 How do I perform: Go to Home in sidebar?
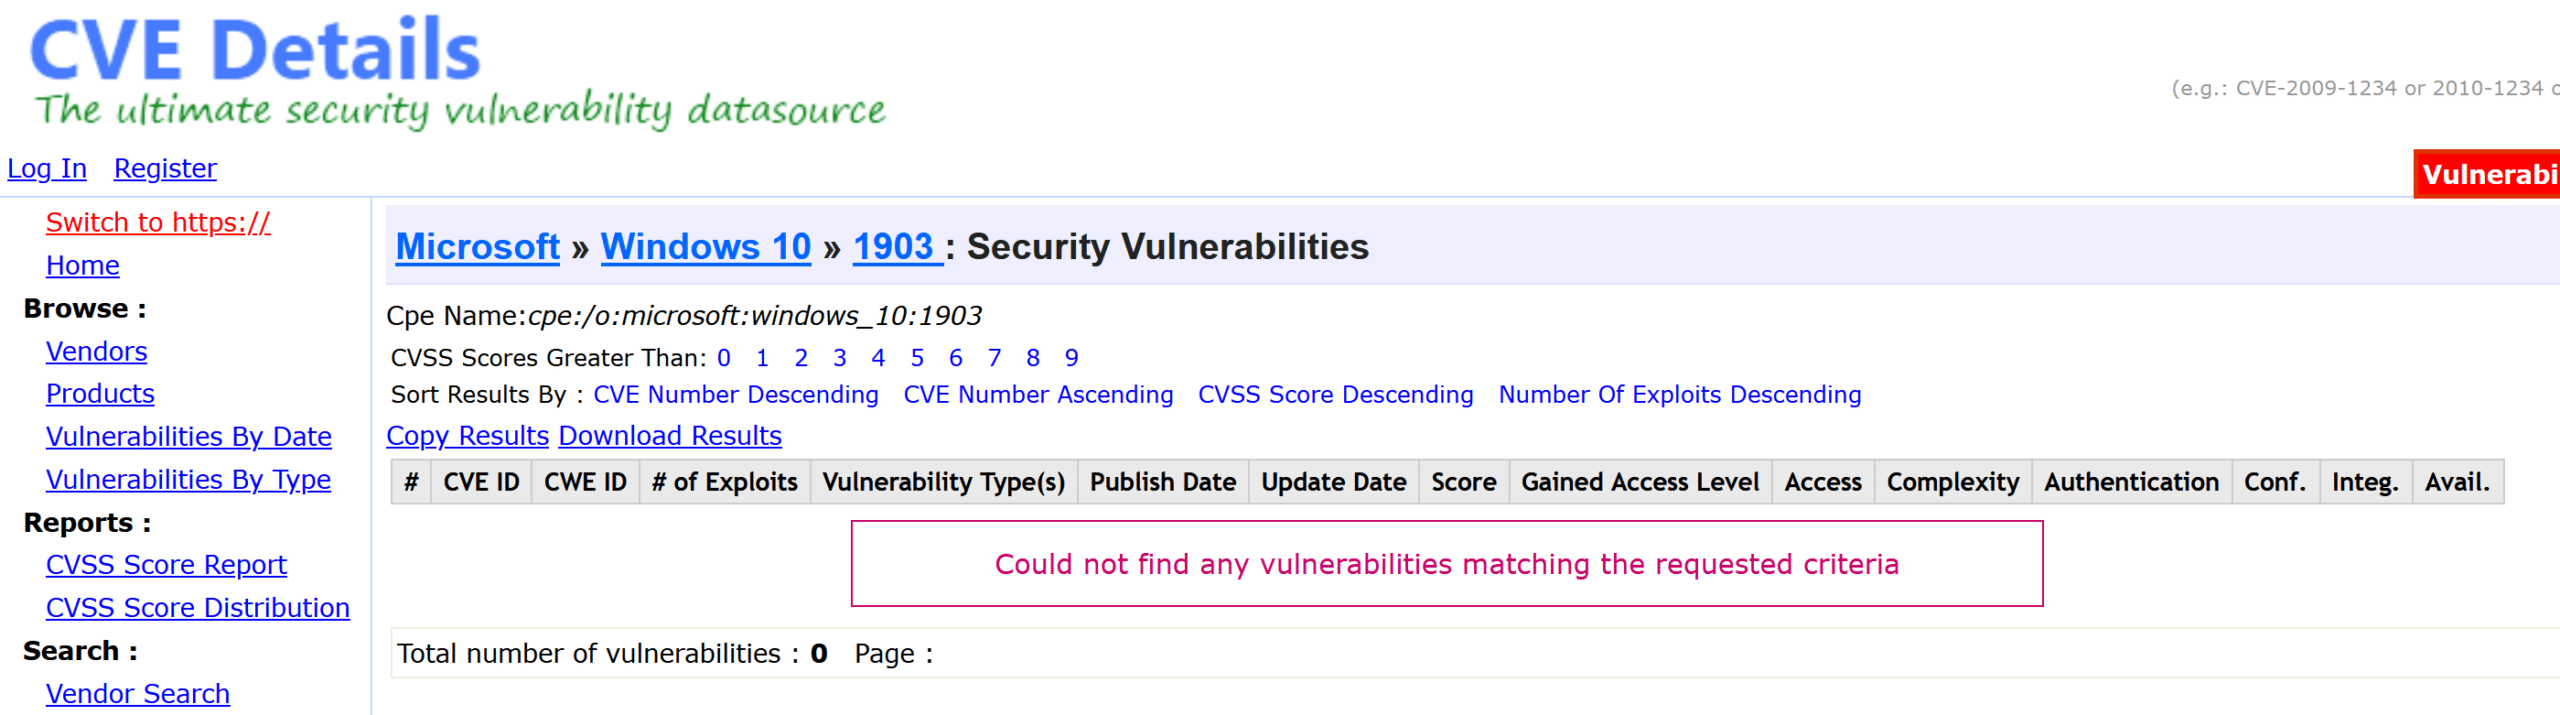pos(83,265)
